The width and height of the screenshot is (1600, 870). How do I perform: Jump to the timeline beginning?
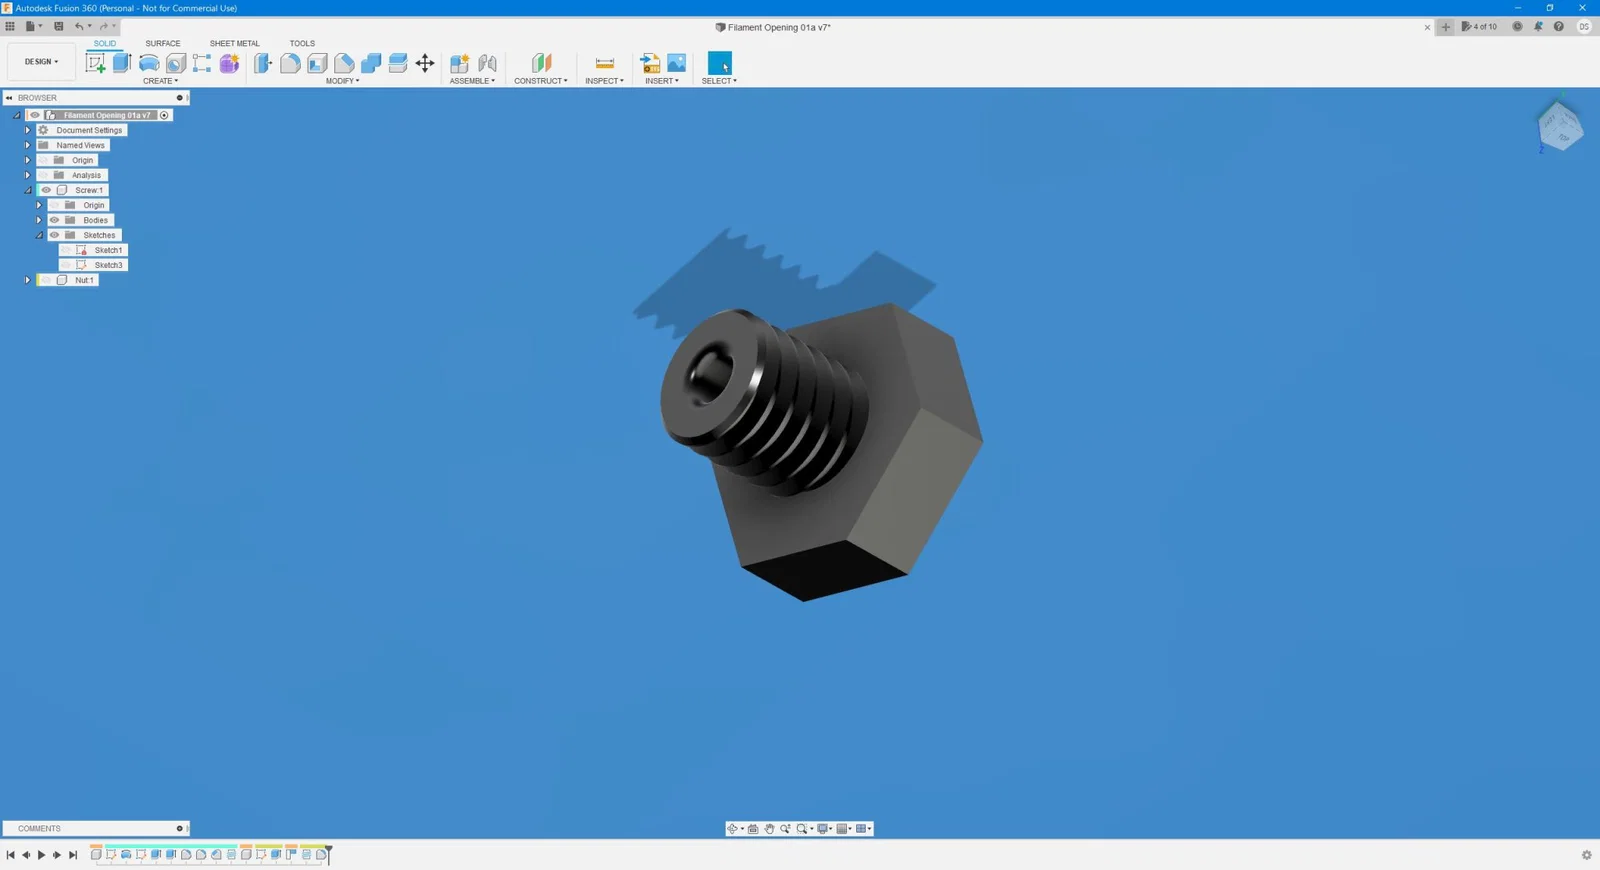10,855
